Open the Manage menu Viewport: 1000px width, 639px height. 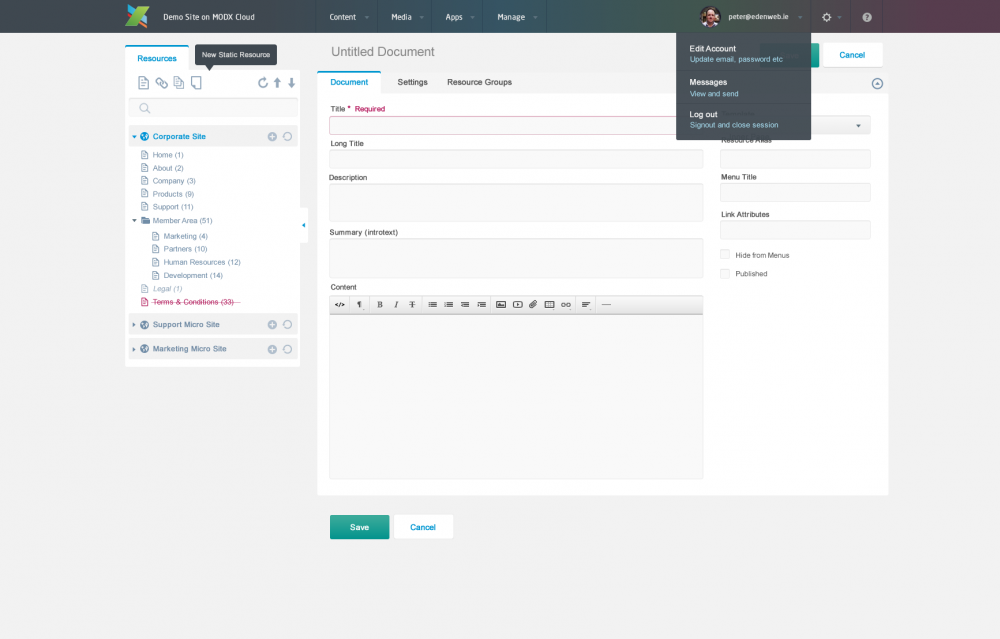tap(511, 17)
